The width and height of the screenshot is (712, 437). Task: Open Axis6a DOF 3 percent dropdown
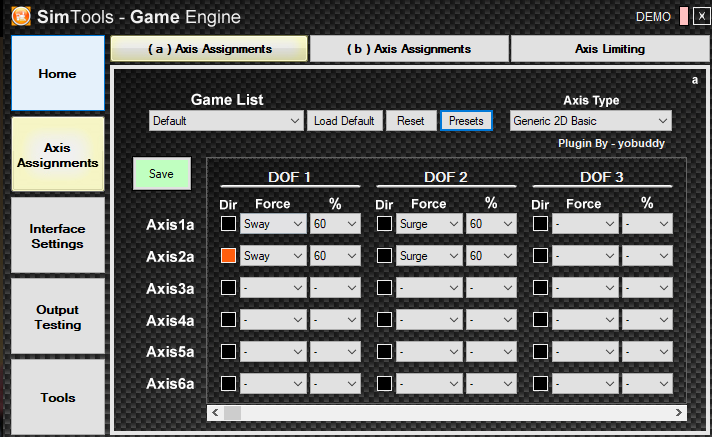click(x=647, y=383)
